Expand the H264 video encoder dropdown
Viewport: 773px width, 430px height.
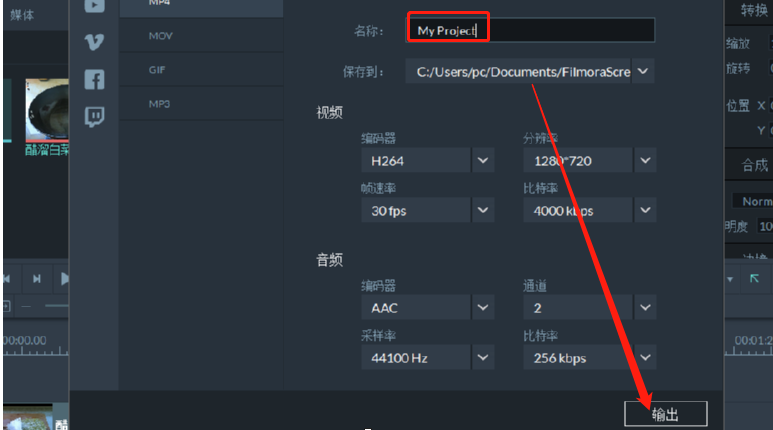click(483, 160)
